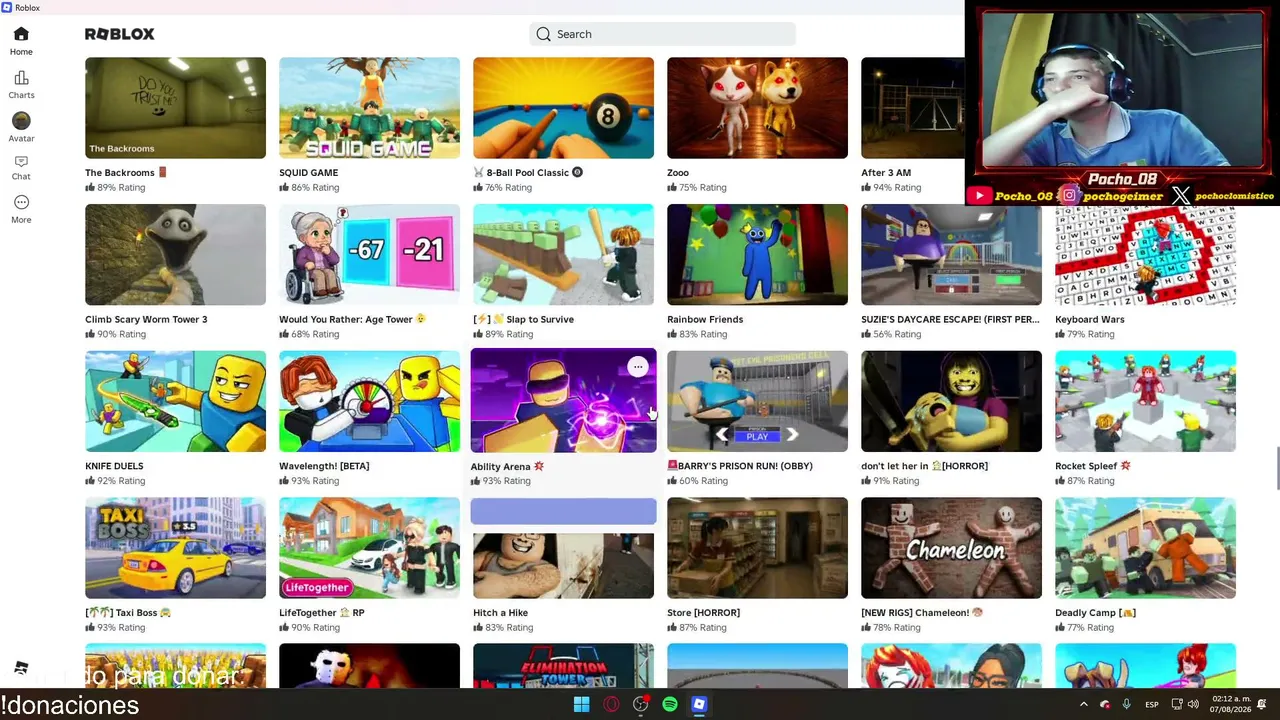The height and width of the screenshot is (720, 1280).
Task: Open the notifications bell icon
Action: 1263,705
